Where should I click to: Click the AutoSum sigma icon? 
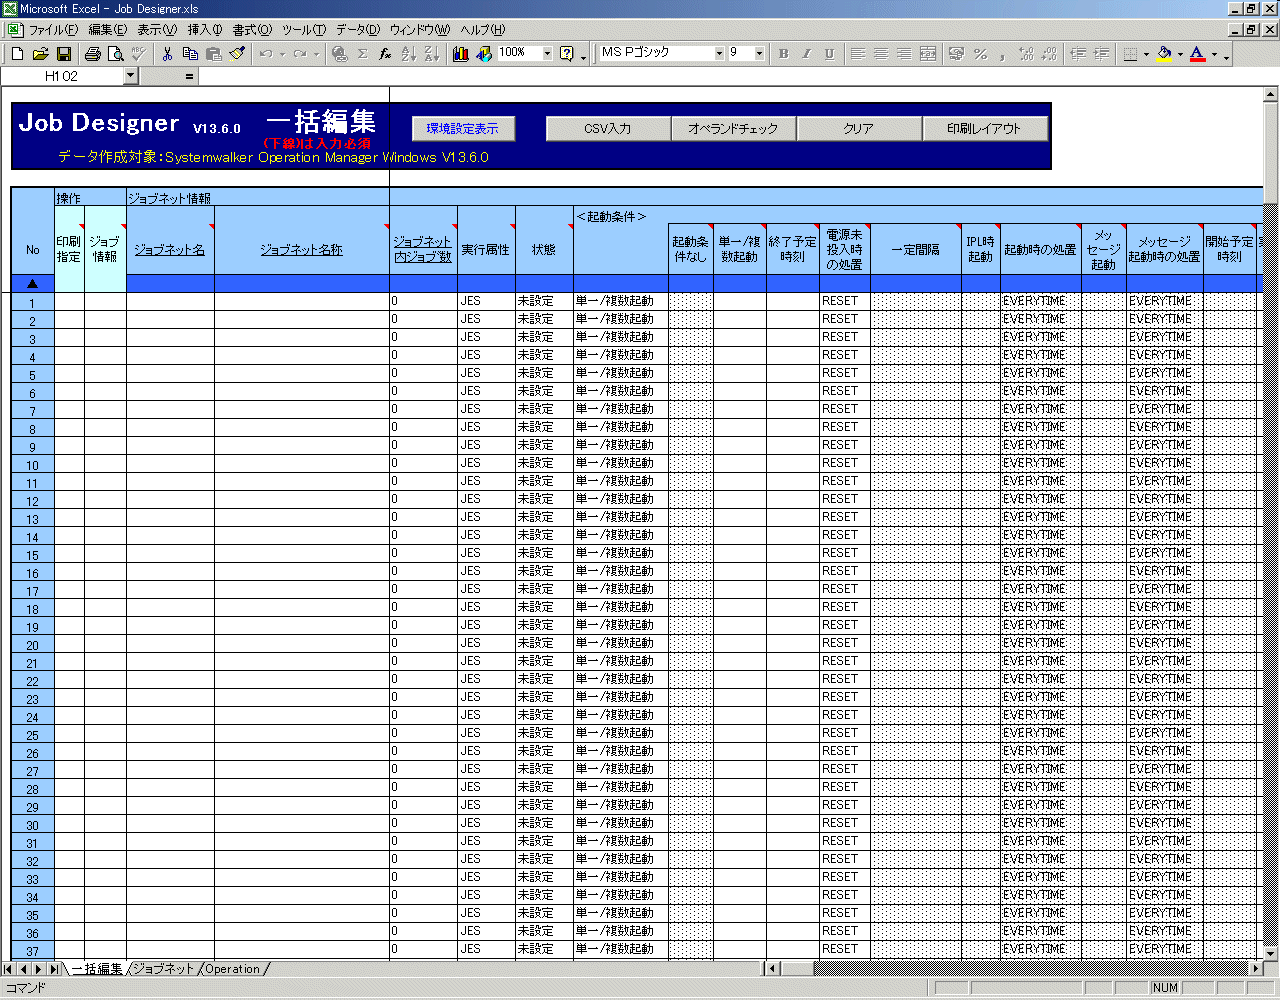(362, 54)
